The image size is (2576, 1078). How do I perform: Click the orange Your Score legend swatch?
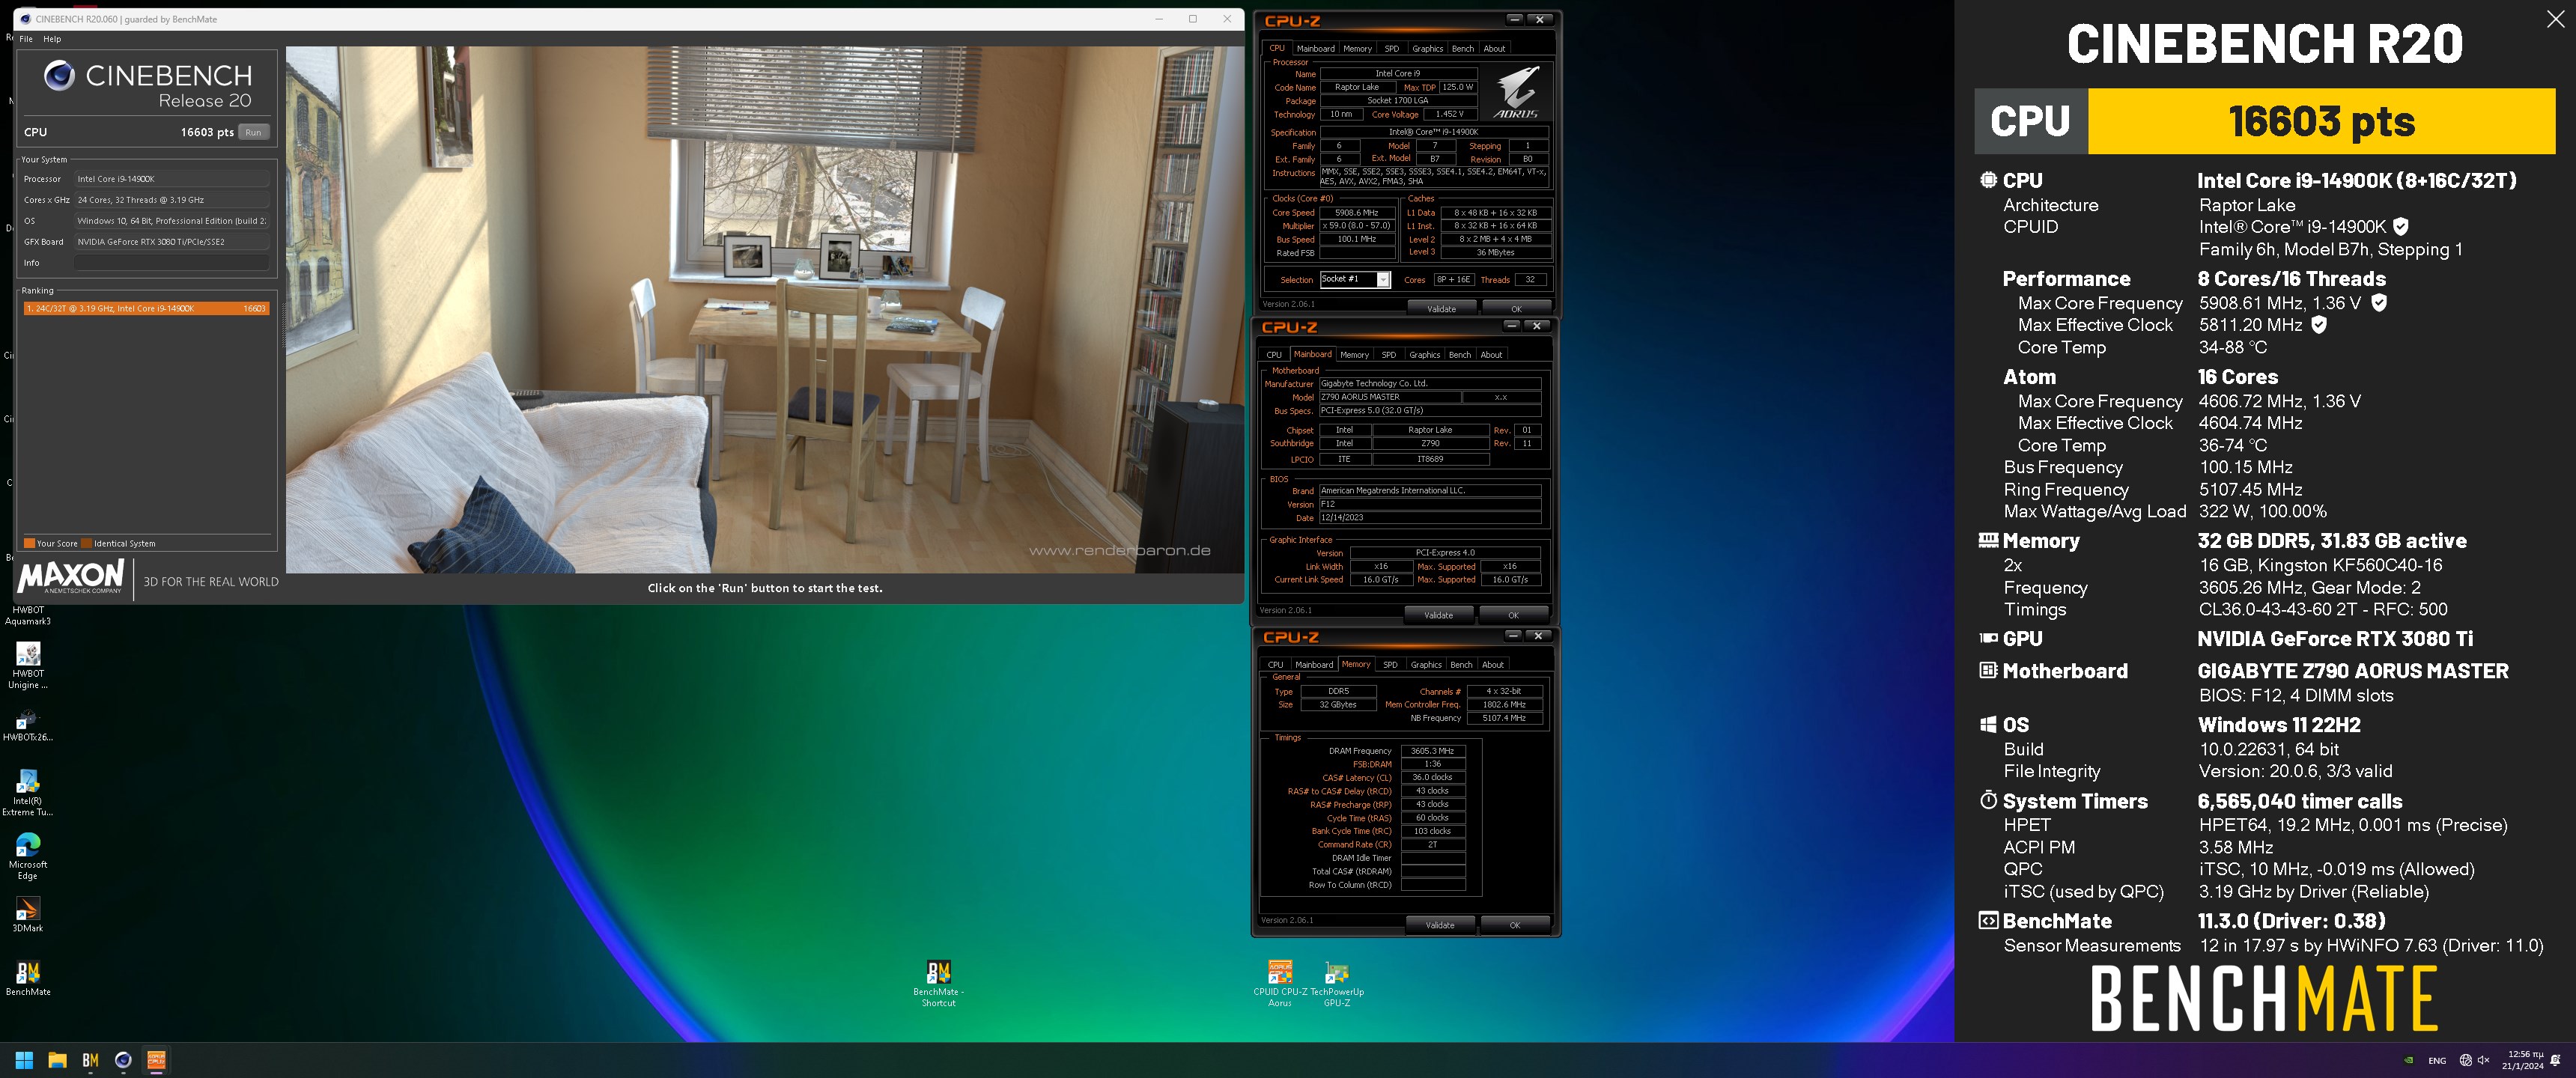click(x=29, y=544)
